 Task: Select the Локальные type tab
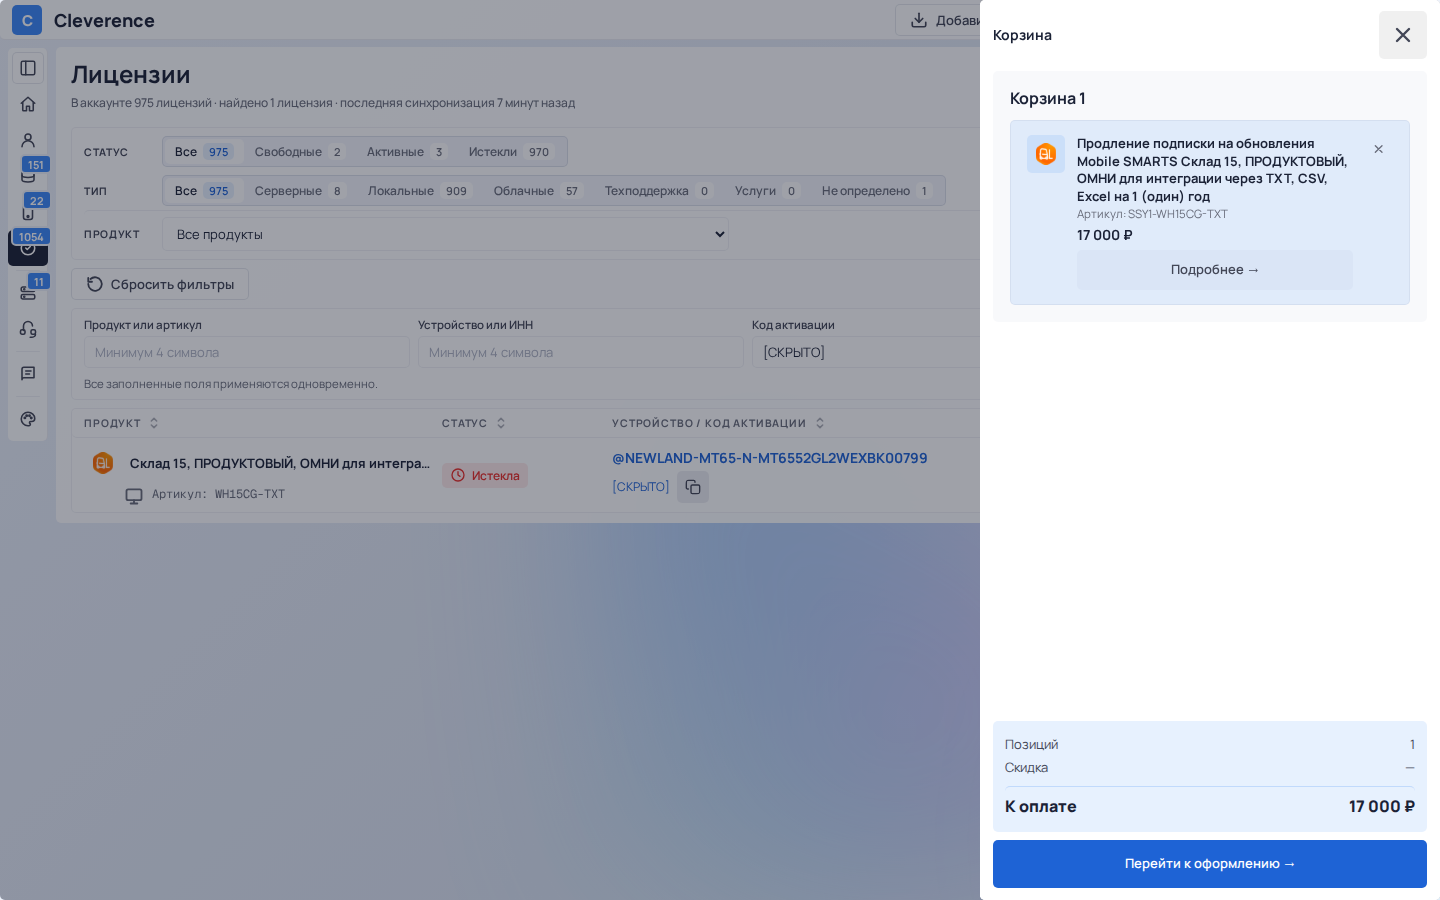(x=418, y=191)
